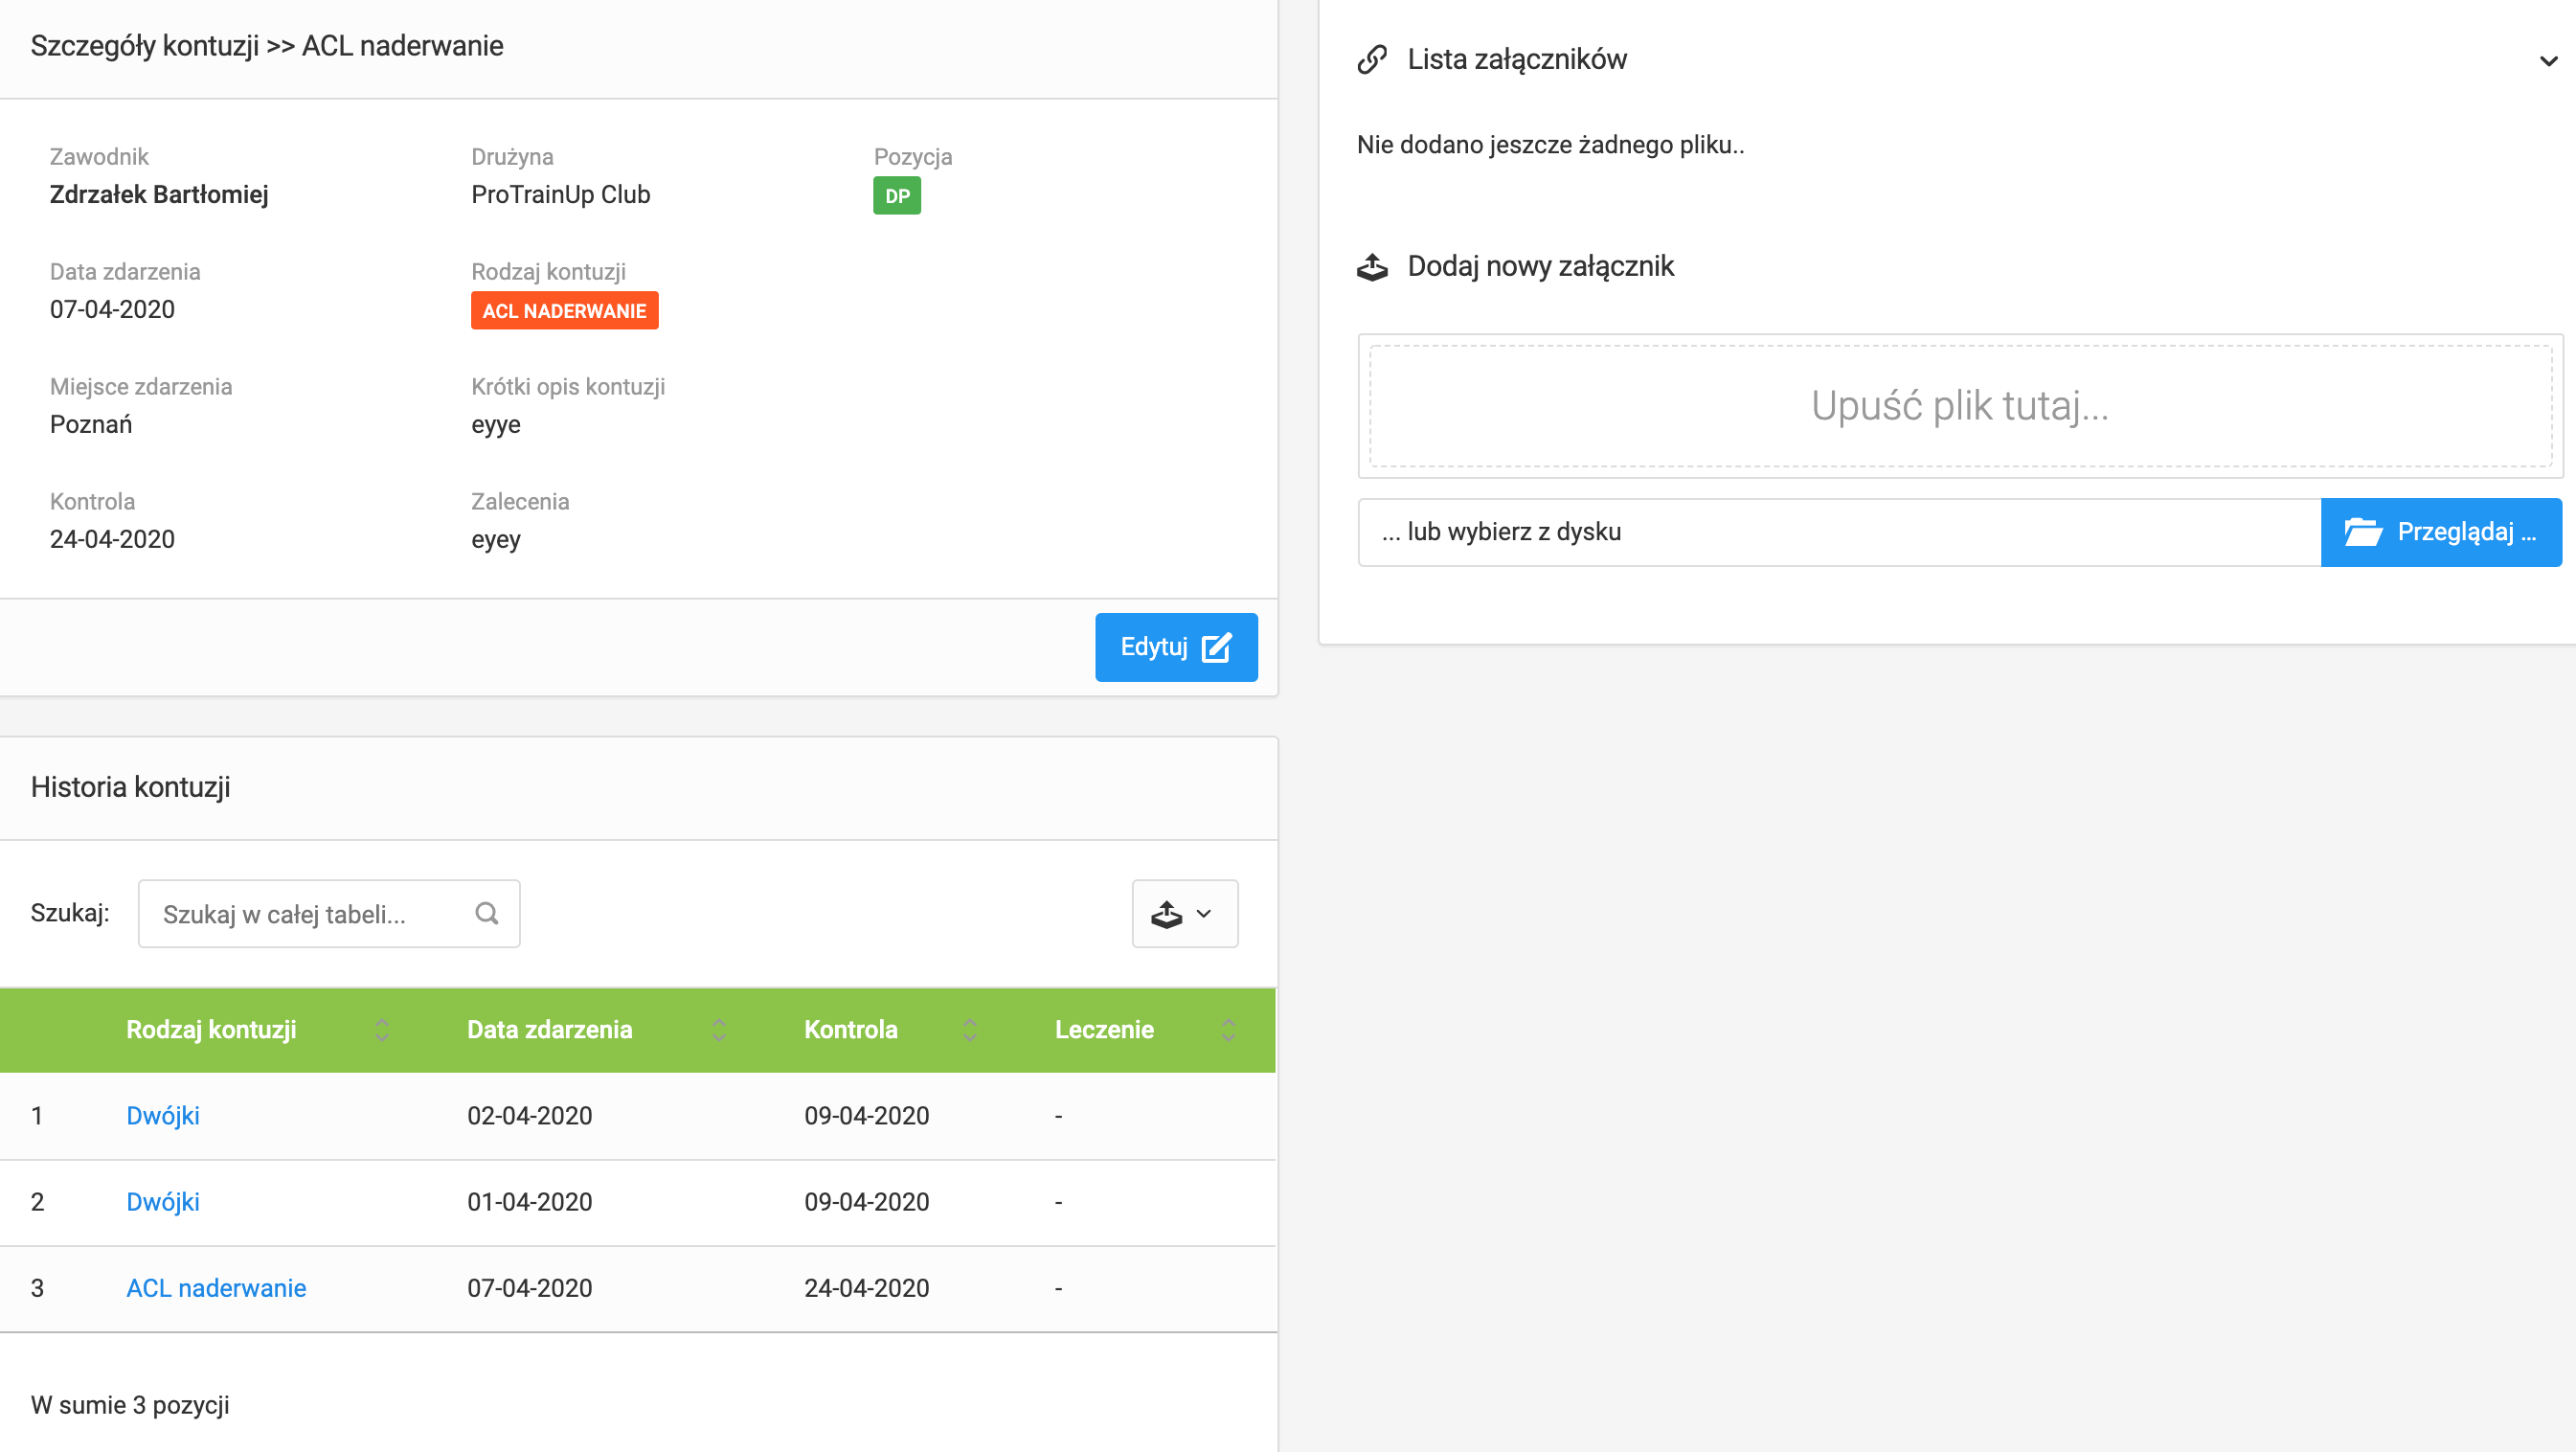Sort by Rodzaj kontuzji column arrows
Viewport: 2576px width, 1452px height.
(x=382, y=1030)
